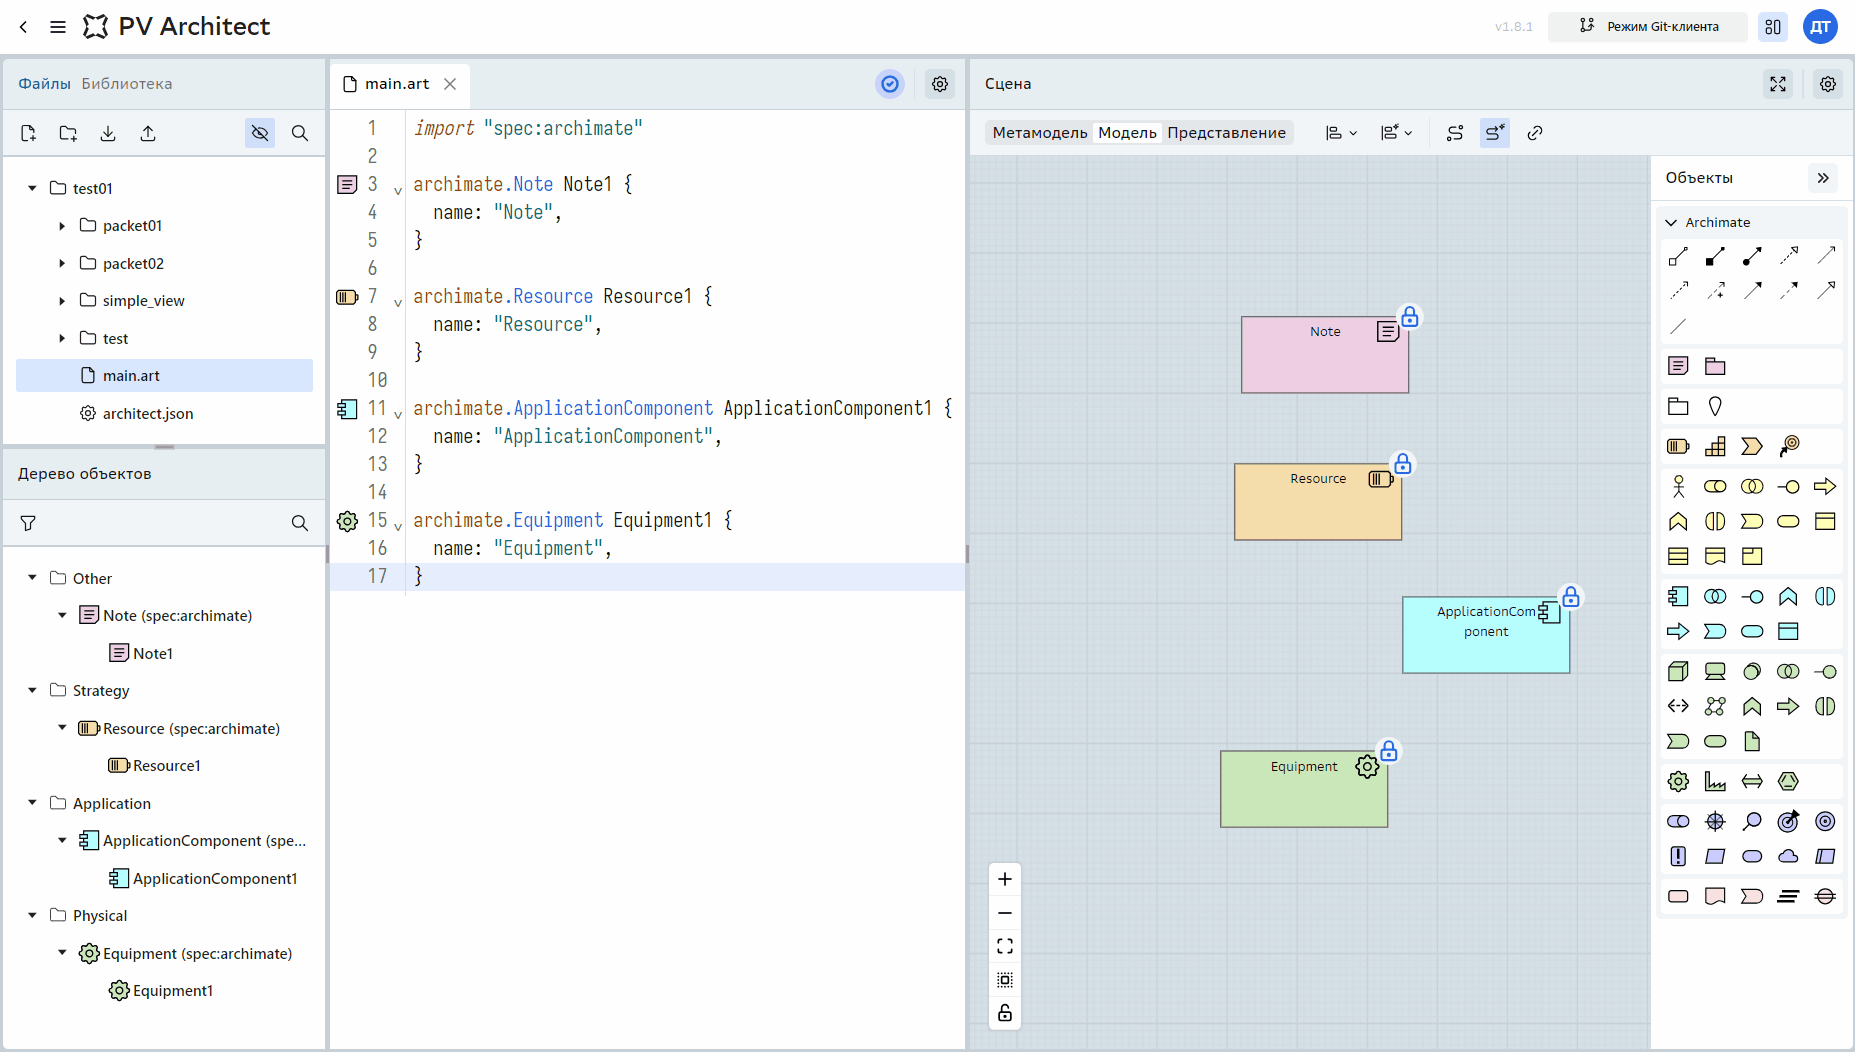Click the create new folder icon

pyautogui.click(x=68, y=133)
